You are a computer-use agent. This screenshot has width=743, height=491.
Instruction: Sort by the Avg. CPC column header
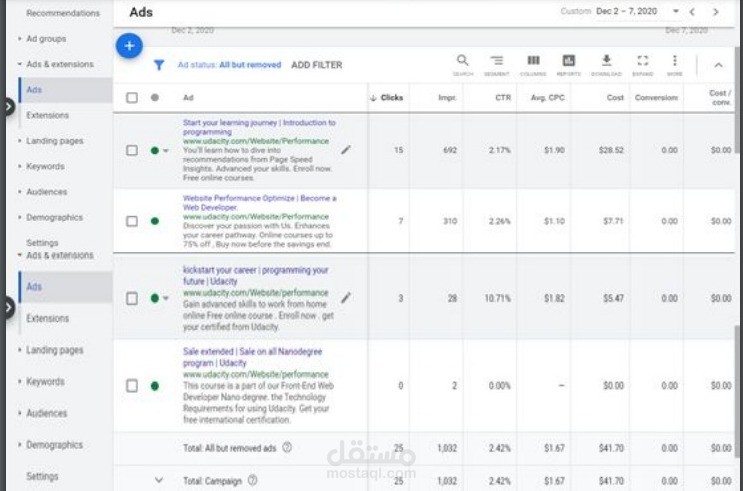pyautogui.click(x=547, y=98)
